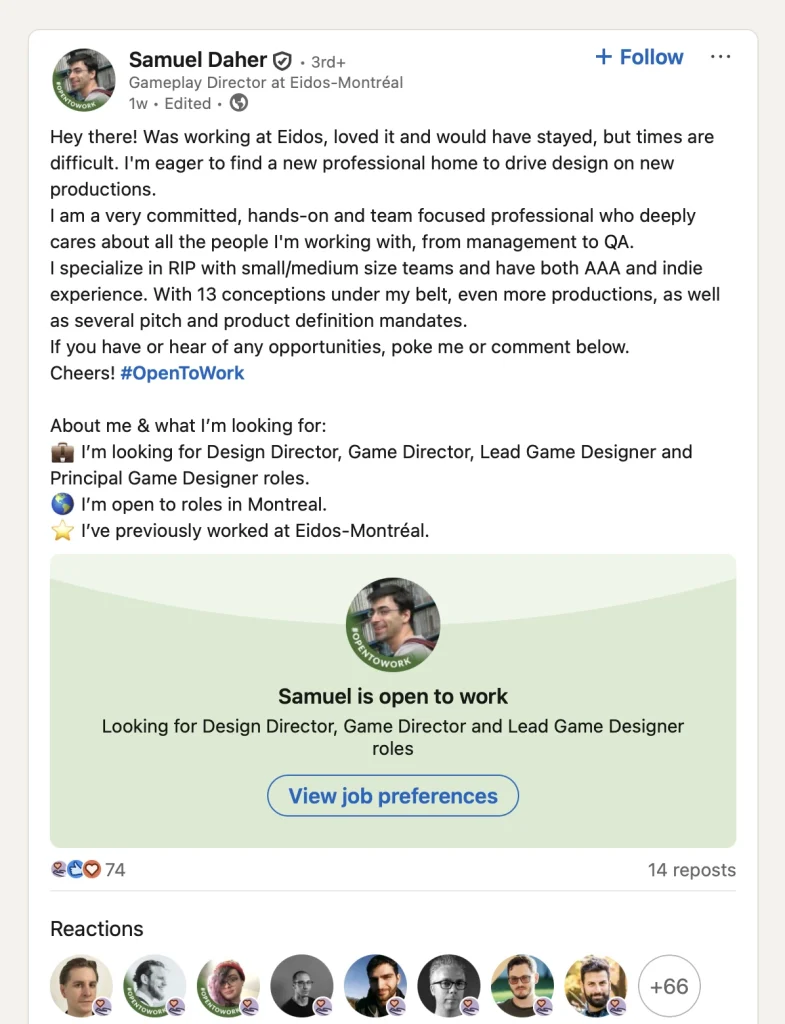Viewport: 785px width, 1024px height.
Task: Click the Samuel Daher name link
Action: coord(199,60)
